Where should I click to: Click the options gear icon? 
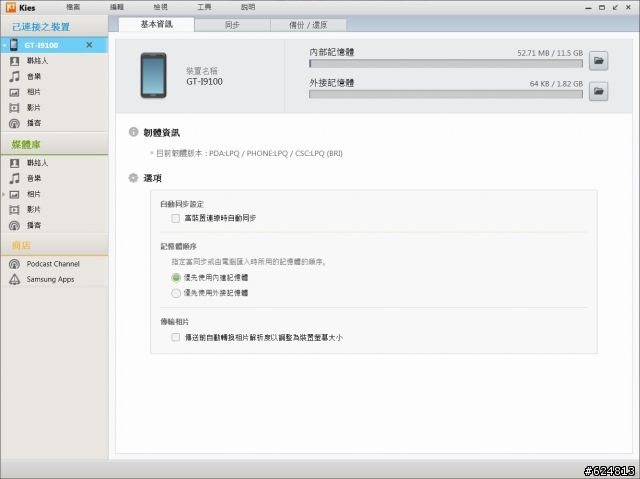[133, 178]
